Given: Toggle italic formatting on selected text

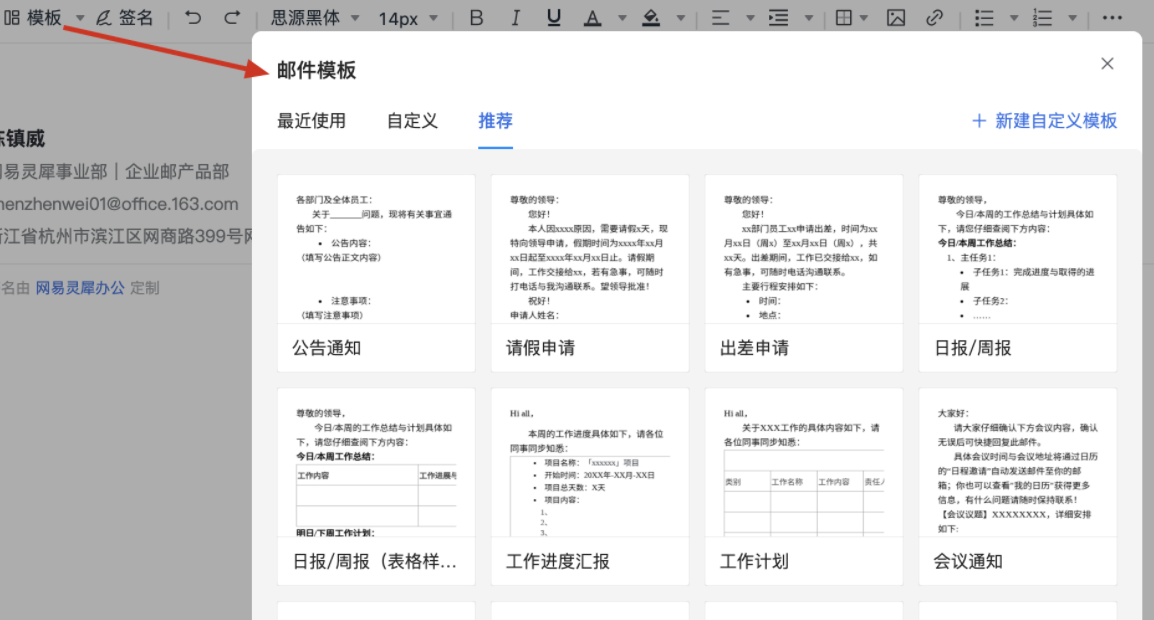Looking at the screenshot, I should pos(515,17).
